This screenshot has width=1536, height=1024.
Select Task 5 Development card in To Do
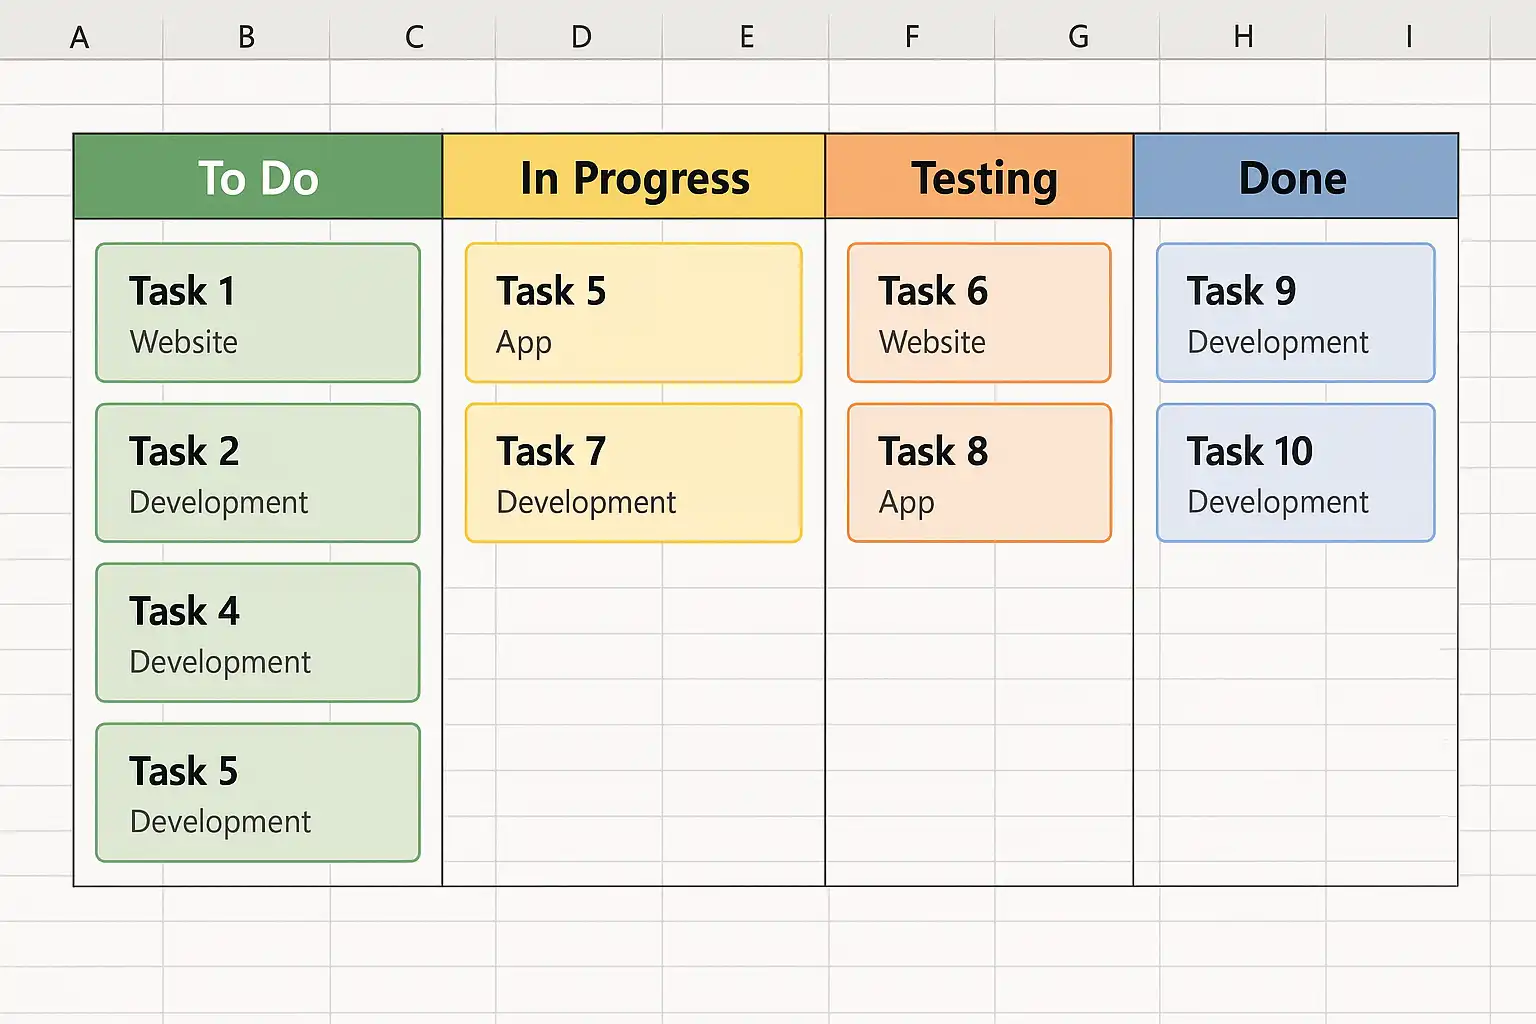point(258,793)
